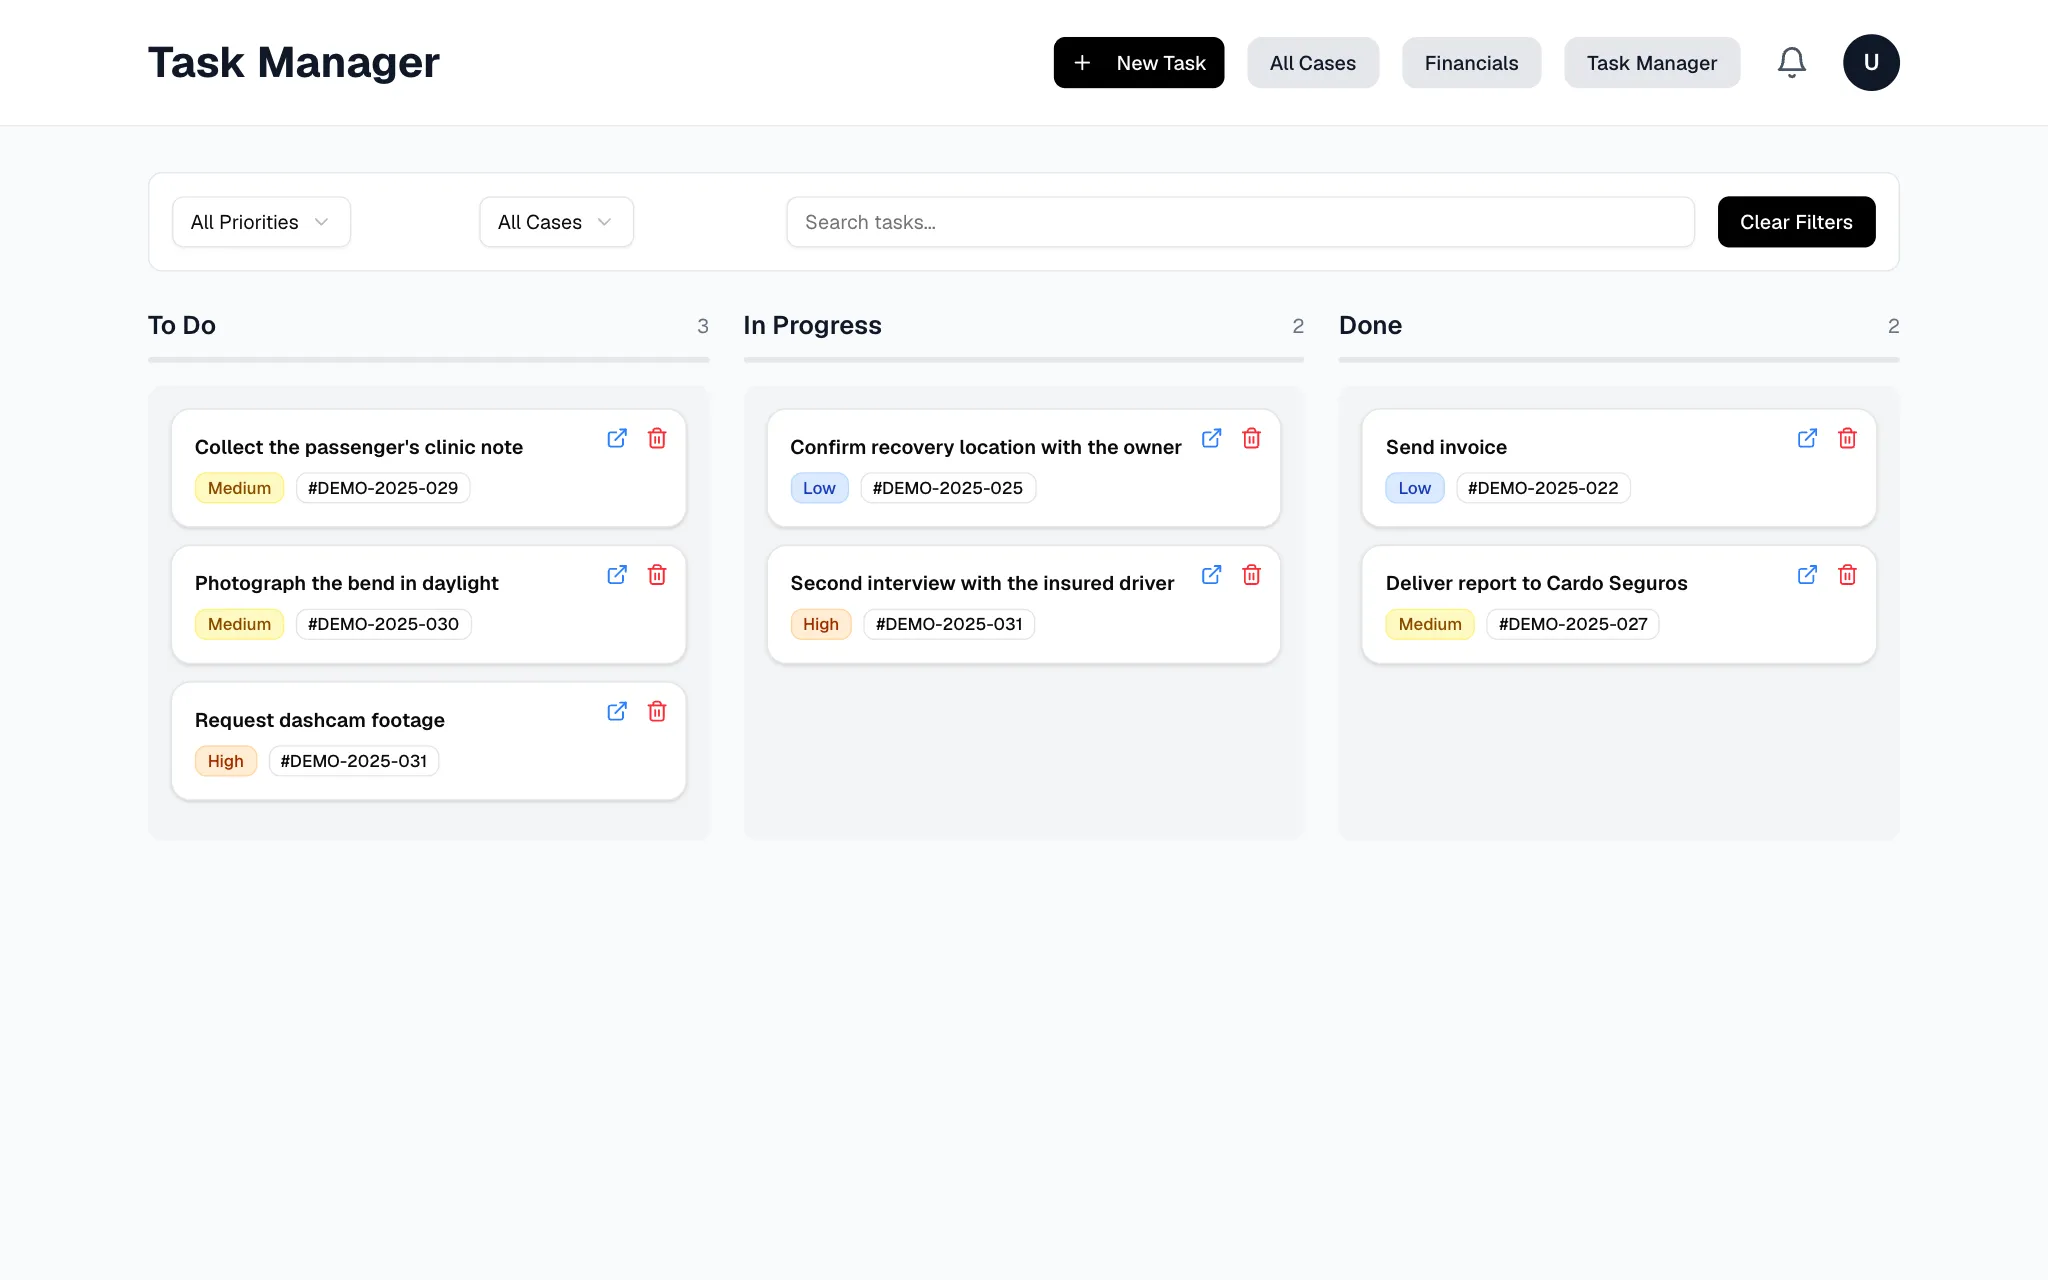Image resolution: width=2048 pixels, height=1280 pixels.
Task: Delete 'Photograph the bend in daylight' task
Action: 657,575
